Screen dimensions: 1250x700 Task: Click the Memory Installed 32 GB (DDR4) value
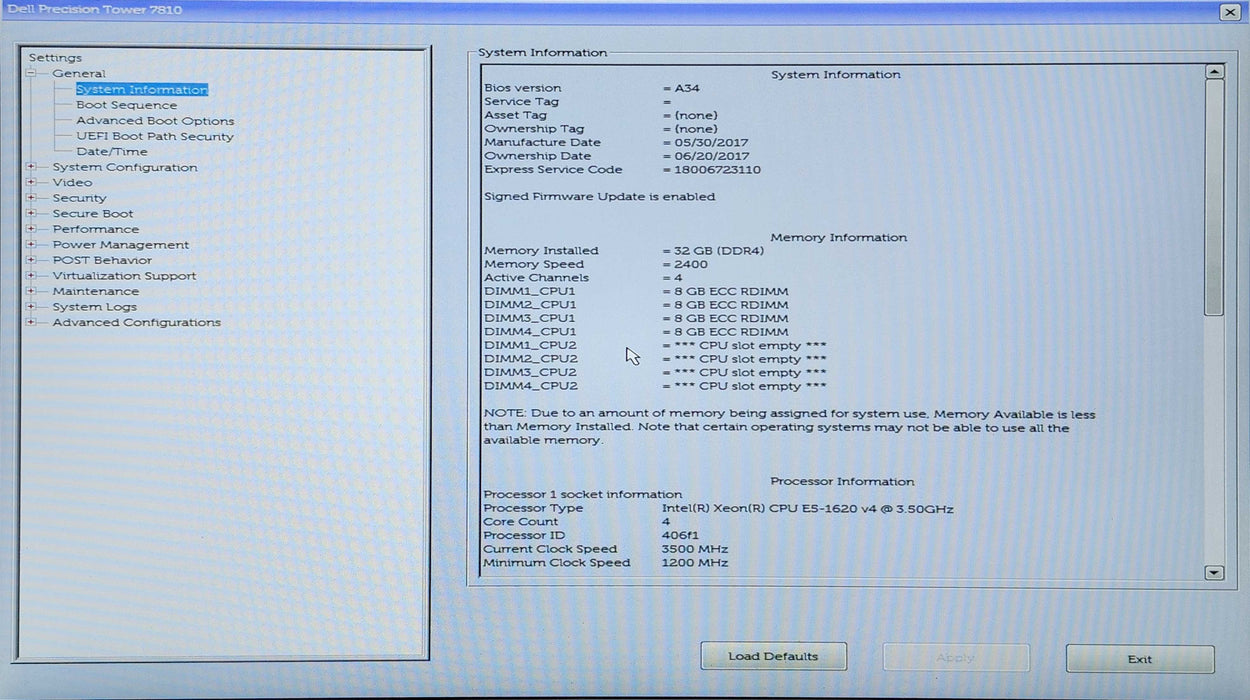721,251
